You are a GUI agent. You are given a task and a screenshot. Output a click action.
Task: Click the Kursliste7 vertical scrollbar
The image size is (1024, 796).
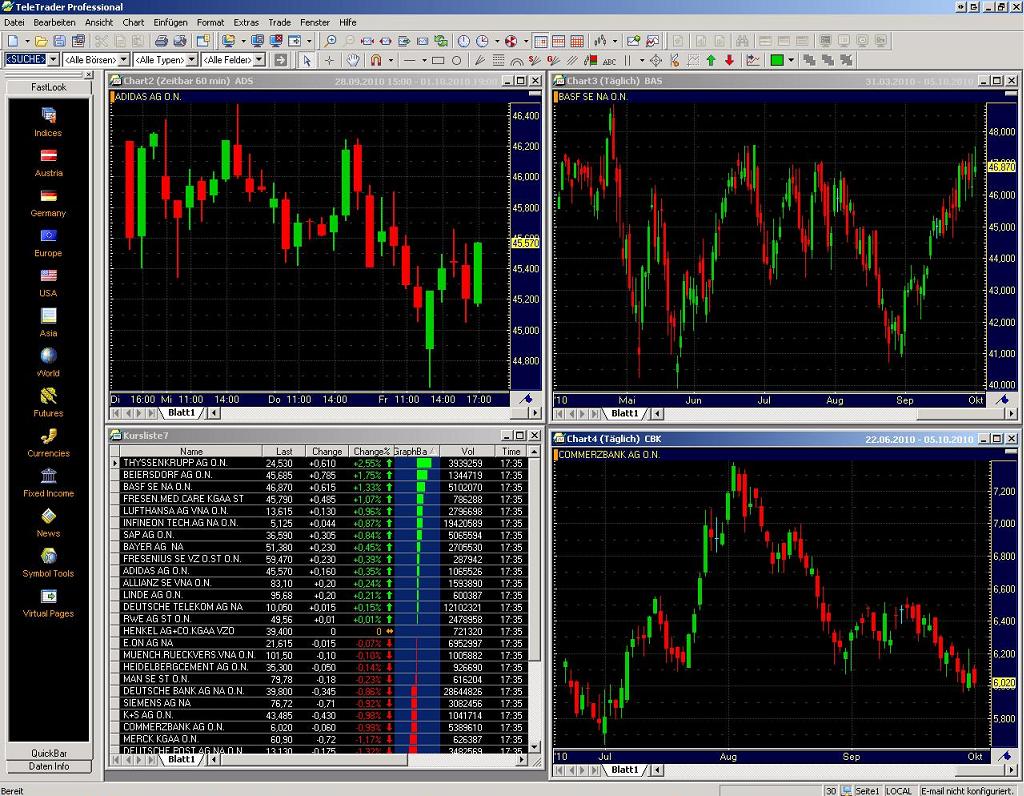click(x=534, y=599)
